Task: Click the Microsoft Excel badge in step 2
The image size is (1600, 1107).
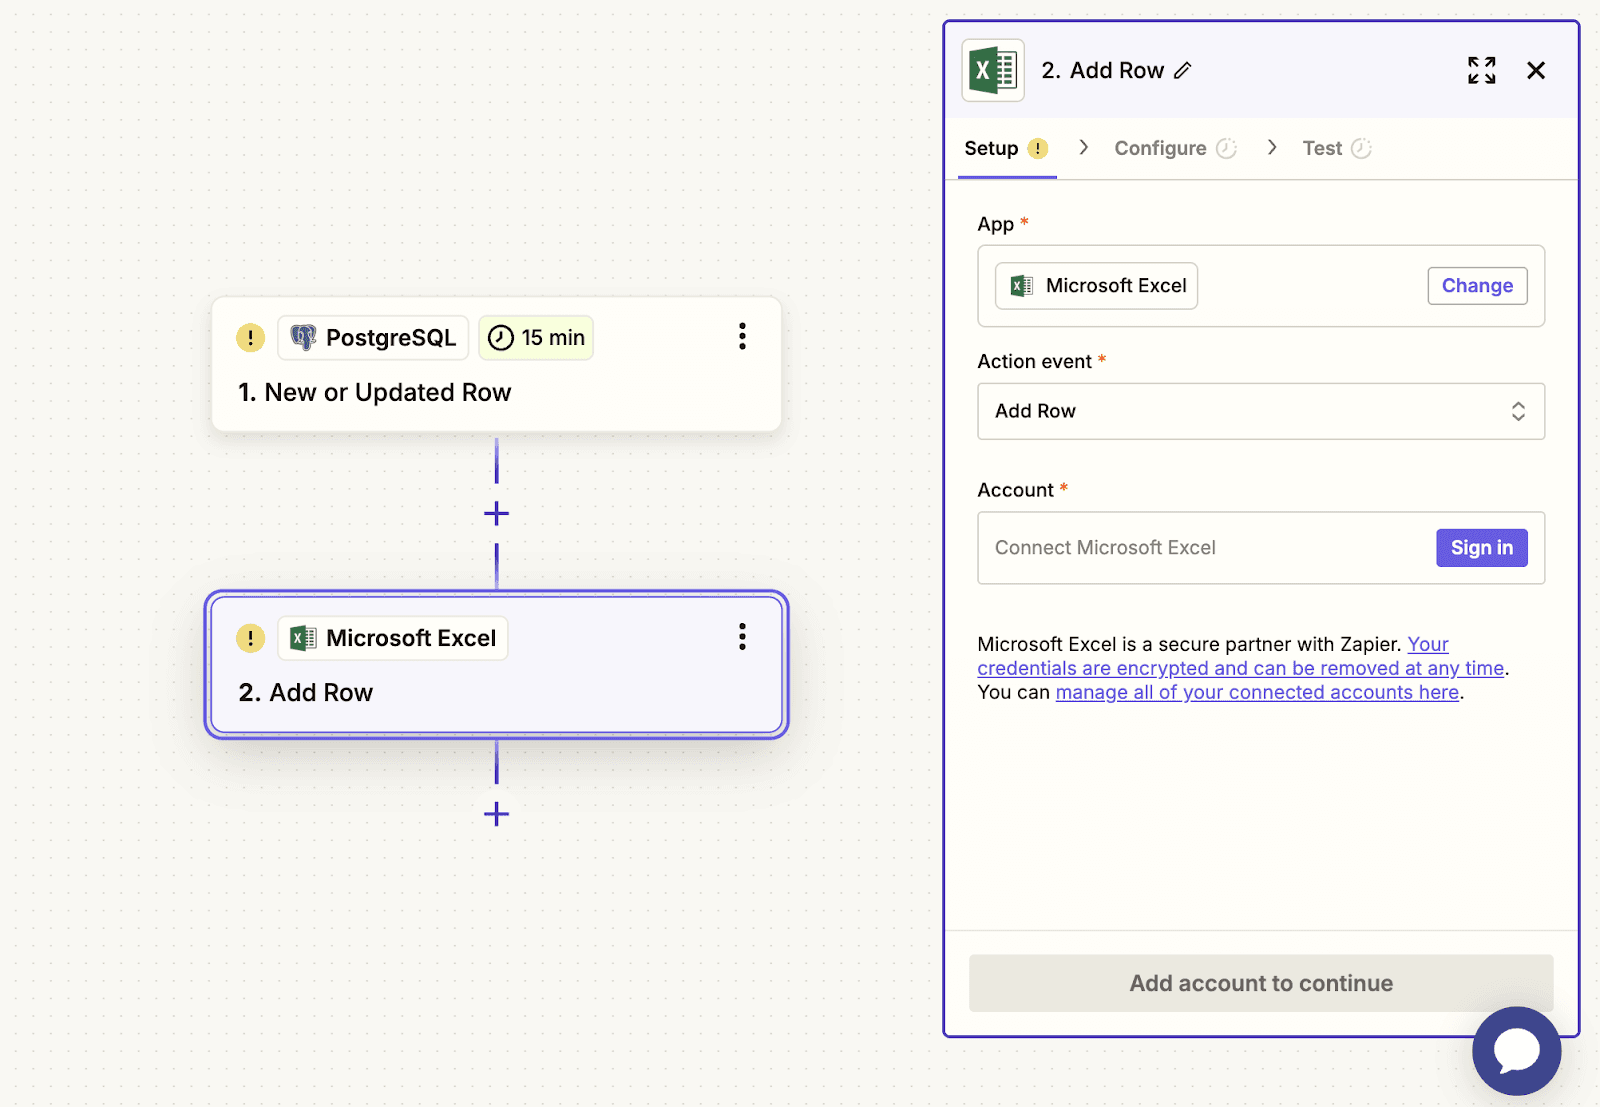Action: click(x=393, y=638)
